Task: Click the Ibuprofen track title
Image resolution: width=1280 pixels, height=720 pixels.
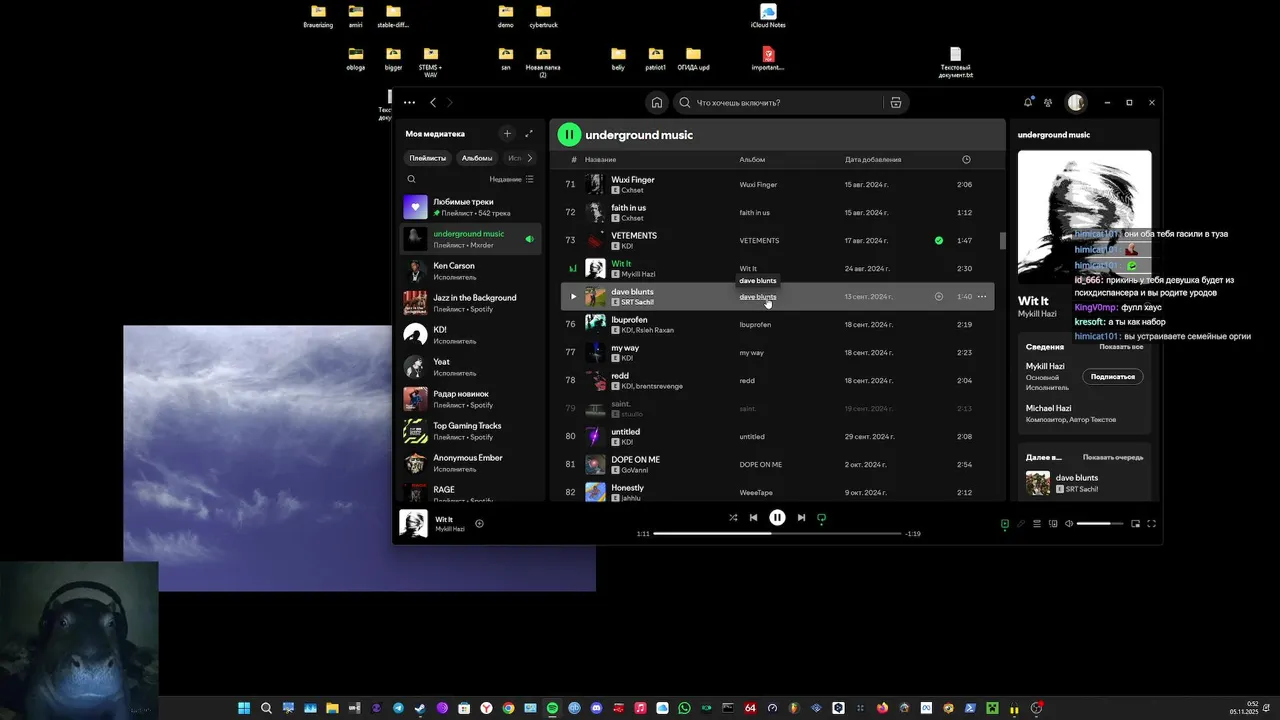Action: pyautogui.click(x=631, y=320)
